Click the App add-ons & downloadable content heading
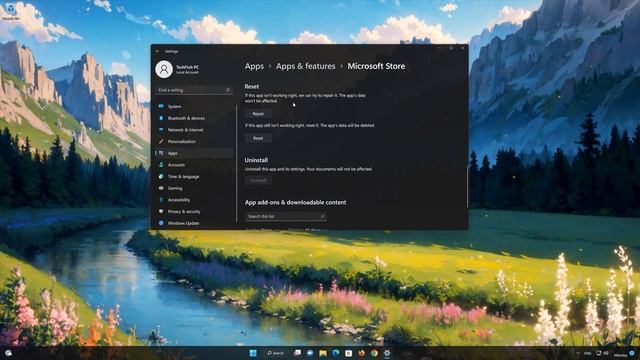640x360 pixels. tap(296, 202)
